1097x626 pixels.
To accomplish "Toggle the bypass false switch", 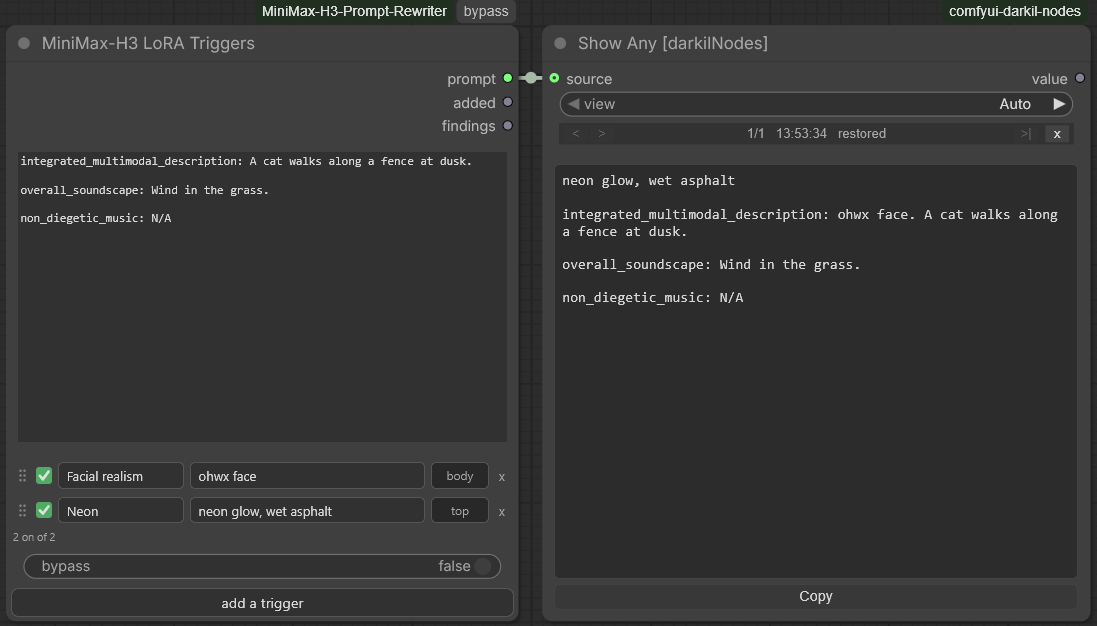I will point(262,566).
